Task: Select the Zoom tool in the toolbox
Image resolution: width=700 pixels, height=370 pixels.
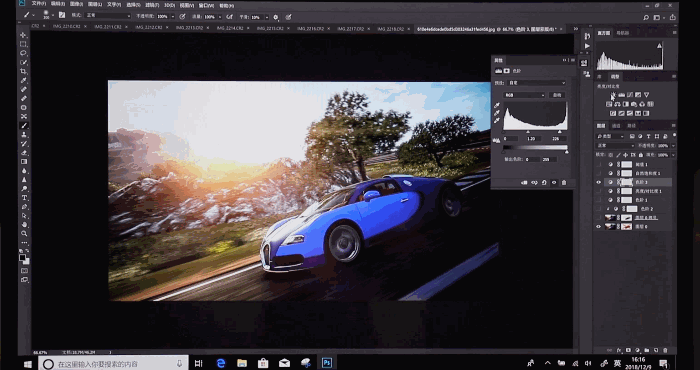Action: [23, 233]
